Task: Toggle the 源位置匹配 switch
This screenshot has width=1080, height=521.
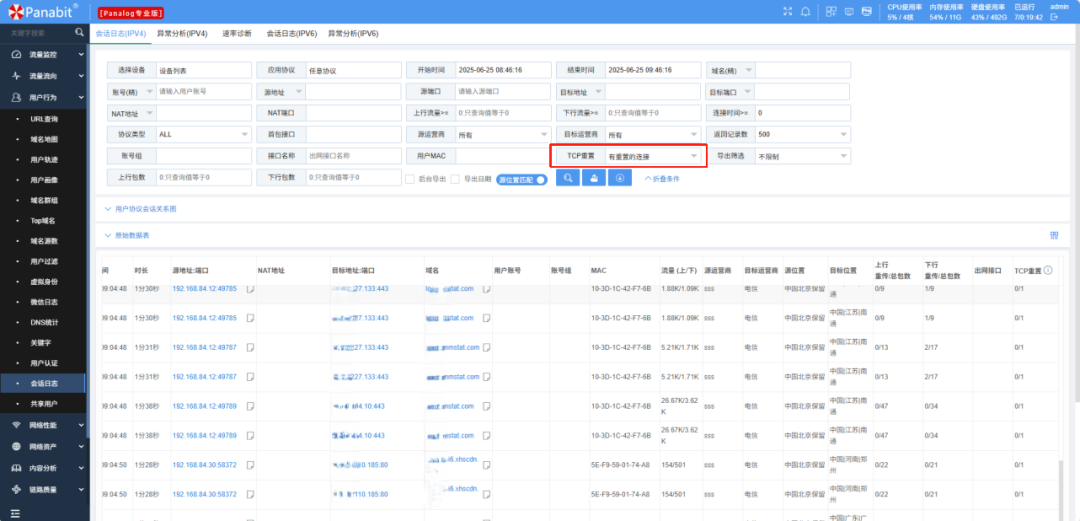Action: pyautogui.click(x=521, y=179)
